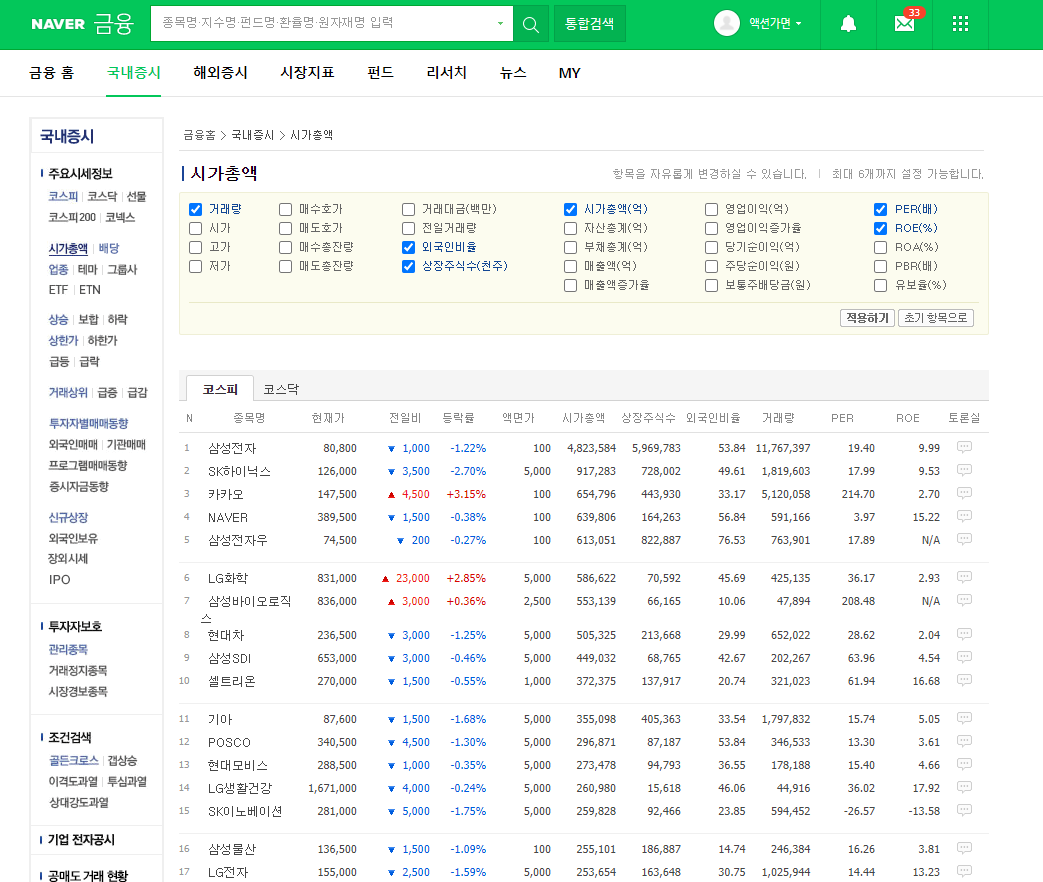Check the PBR(배) checkbox
Screen dimensions: 1043x882
point(880,267)
